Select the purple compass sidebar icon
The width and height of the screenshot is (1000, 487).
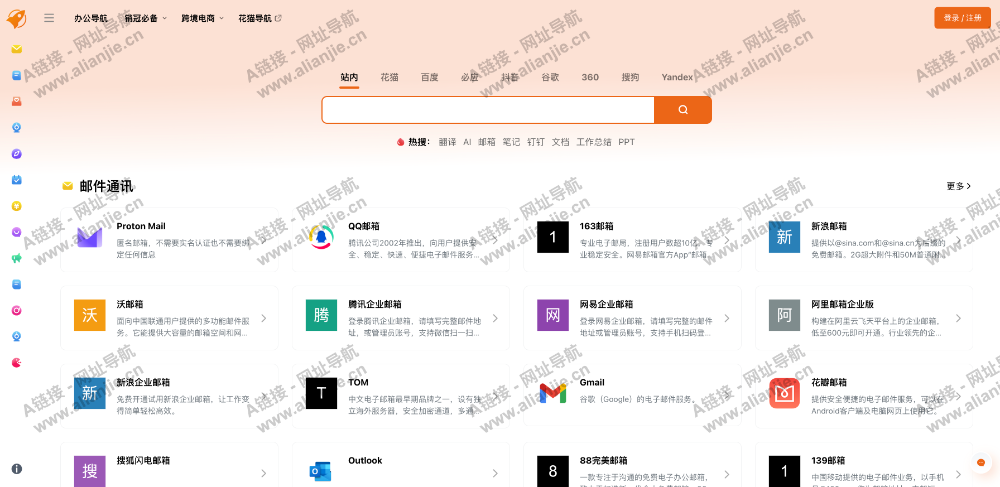tap(17, 153)
